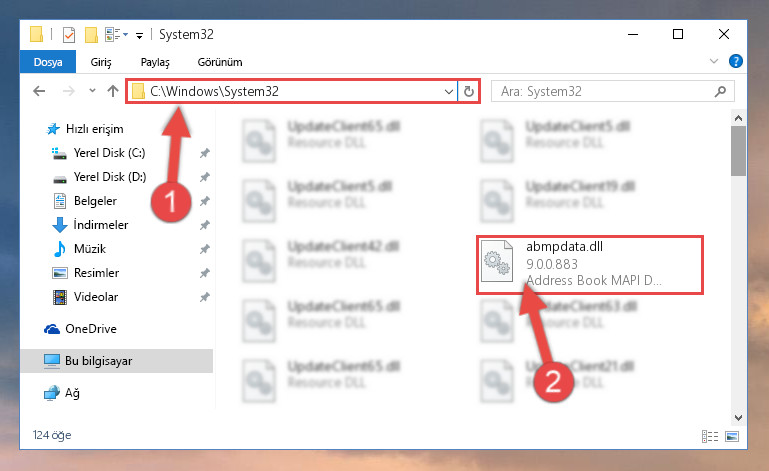Refresh the System32 folder view
769x471 pixels.
[x=468, y=92]
